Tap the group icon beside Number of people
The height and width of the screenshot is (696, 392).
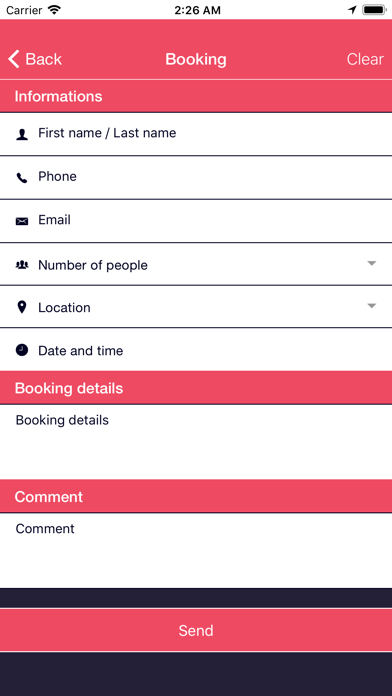pyautogui.click(x=22, y=265)
